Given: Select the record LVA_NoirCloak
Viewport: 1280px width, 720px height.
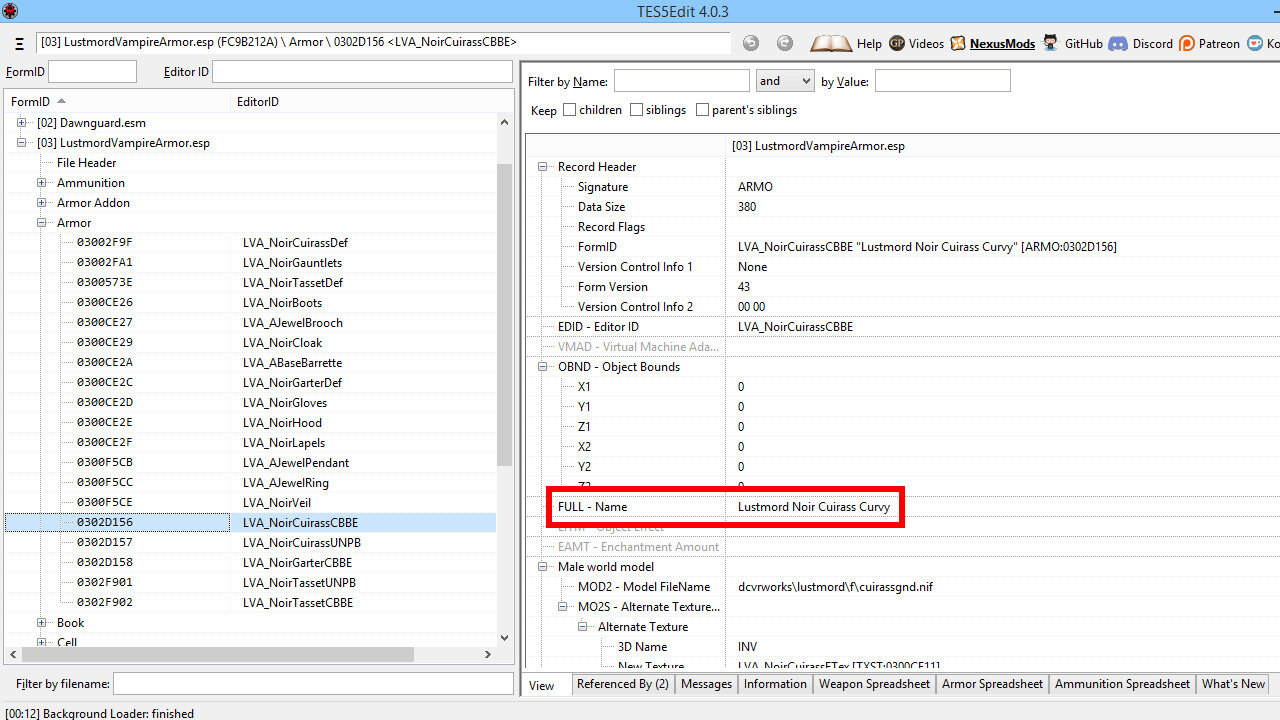Looking at the screenshot, I should pos(282,343).
